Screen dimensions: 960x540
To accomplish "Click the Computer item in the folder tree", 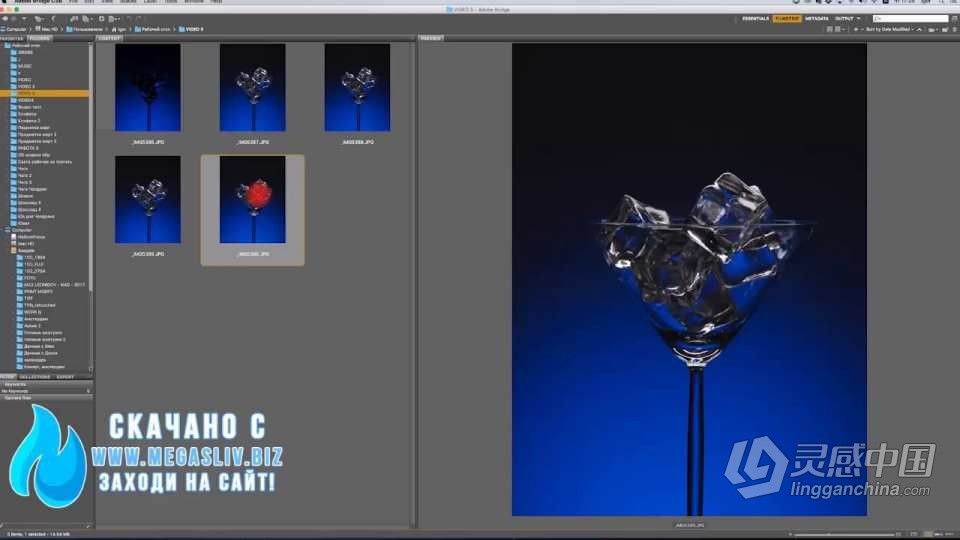I will 22,229.
